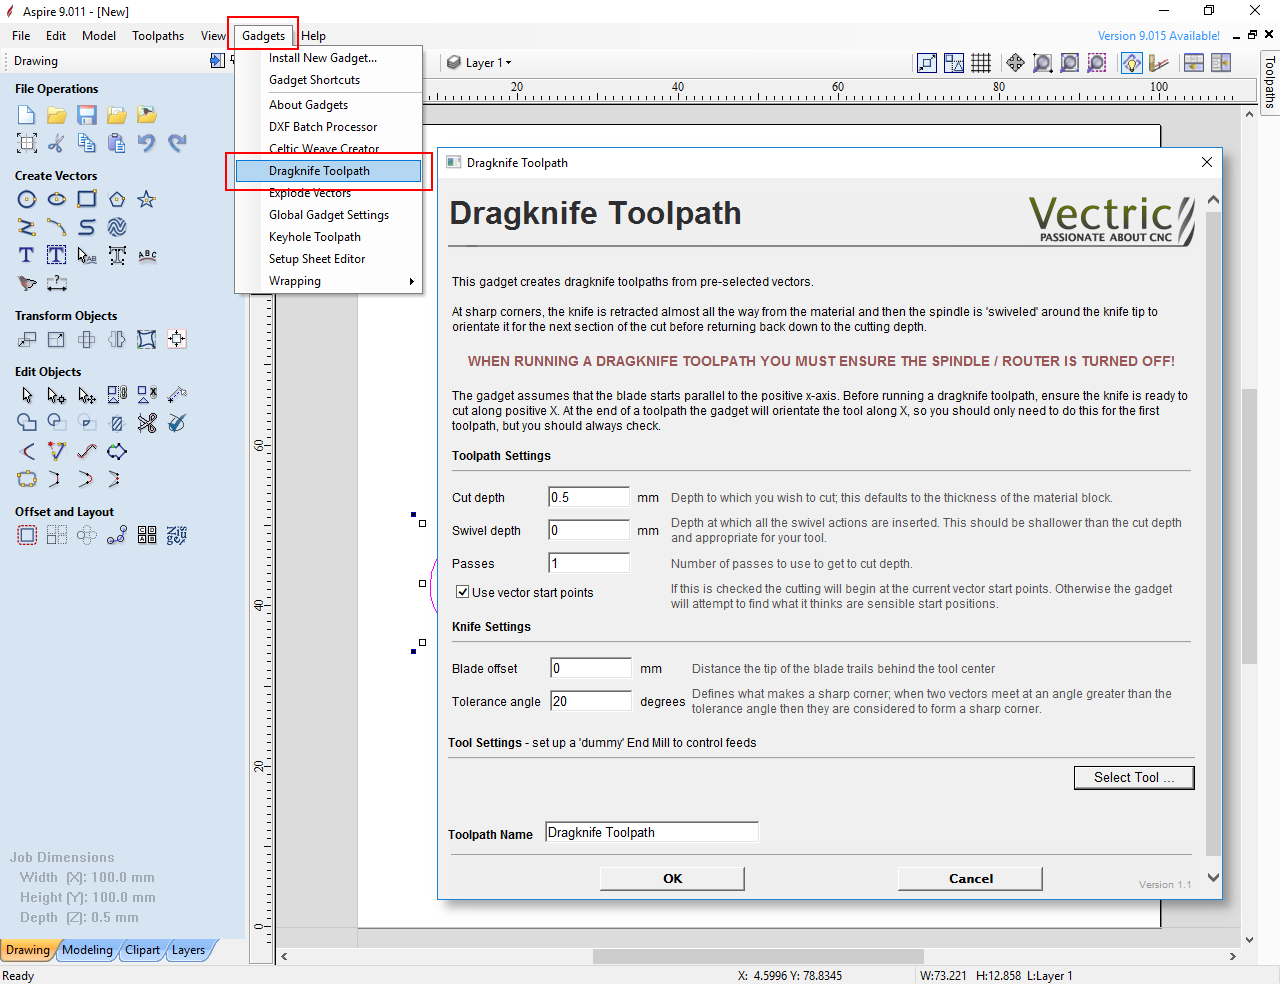The width and height of the screenshot is (1280, 984).
Task: Click the Pan View four-arrow icon
Action: pyautogui.click(x=1015, y=63)
